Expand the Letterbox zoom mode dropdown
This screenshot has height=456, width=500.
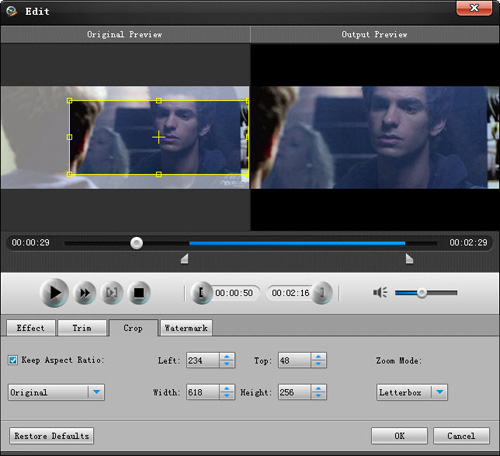click(x=412, y=392)
